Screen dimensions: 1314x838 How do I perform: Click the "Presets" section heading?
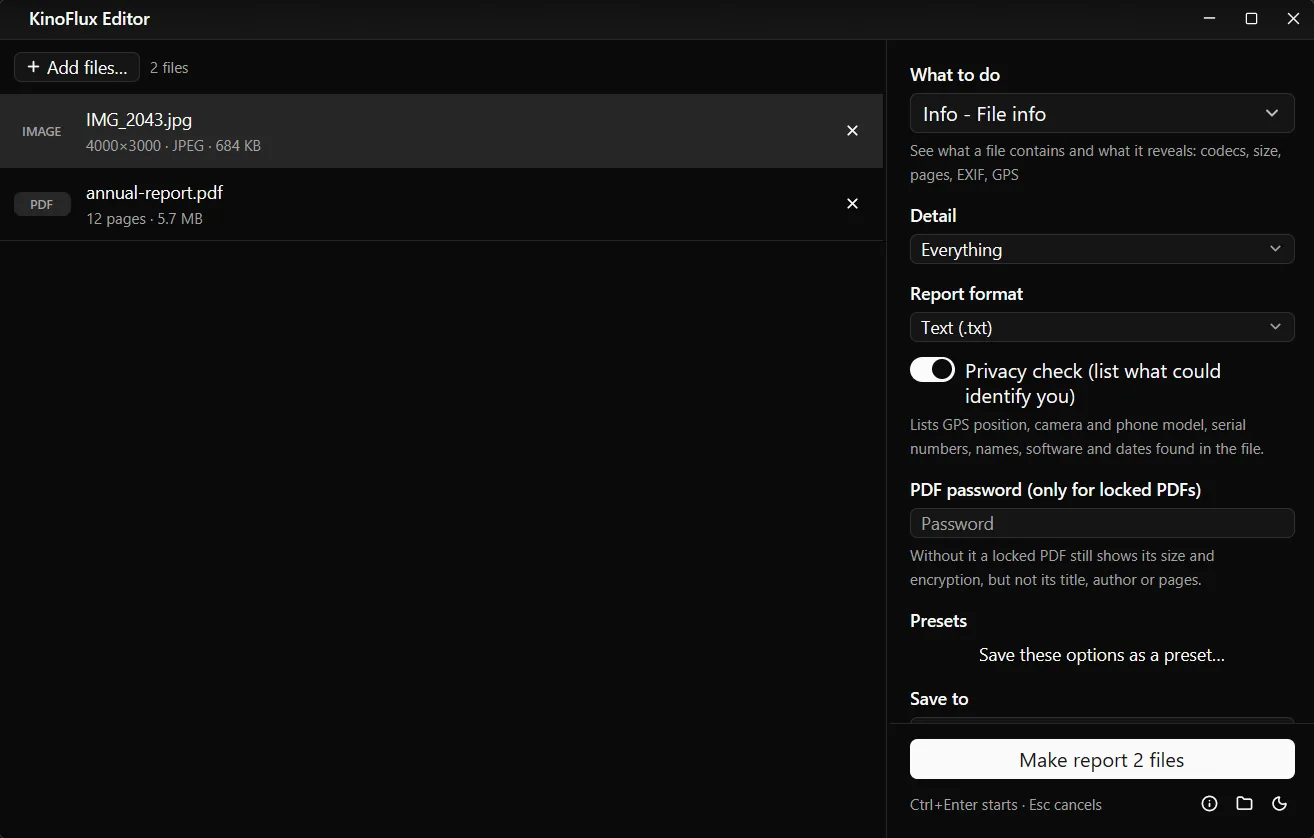point(938,621)
